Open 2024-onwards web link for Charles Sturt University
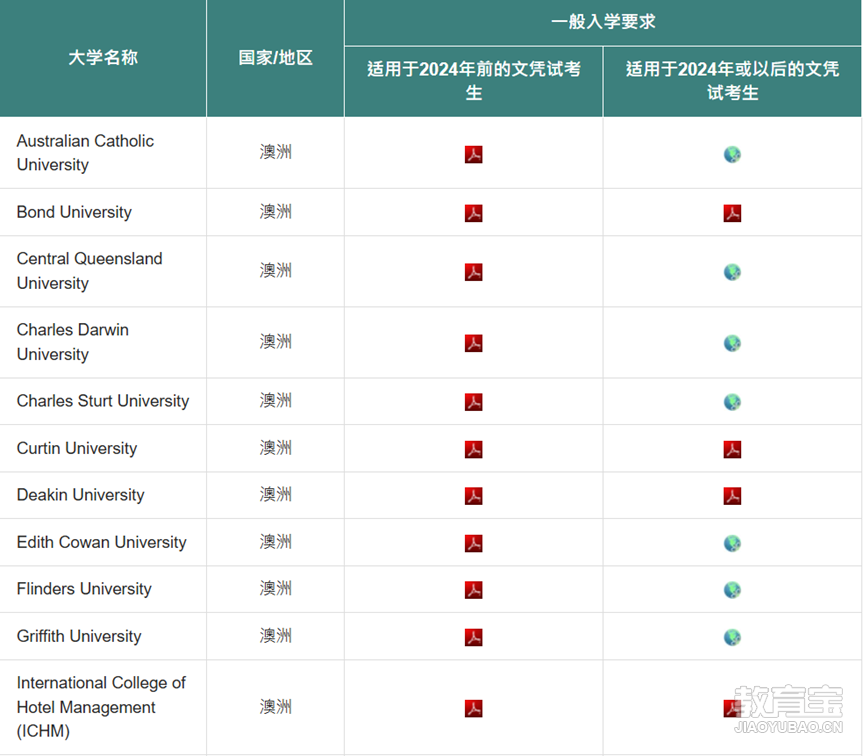This screenshot has width=864, height=756. coord(732,402)
